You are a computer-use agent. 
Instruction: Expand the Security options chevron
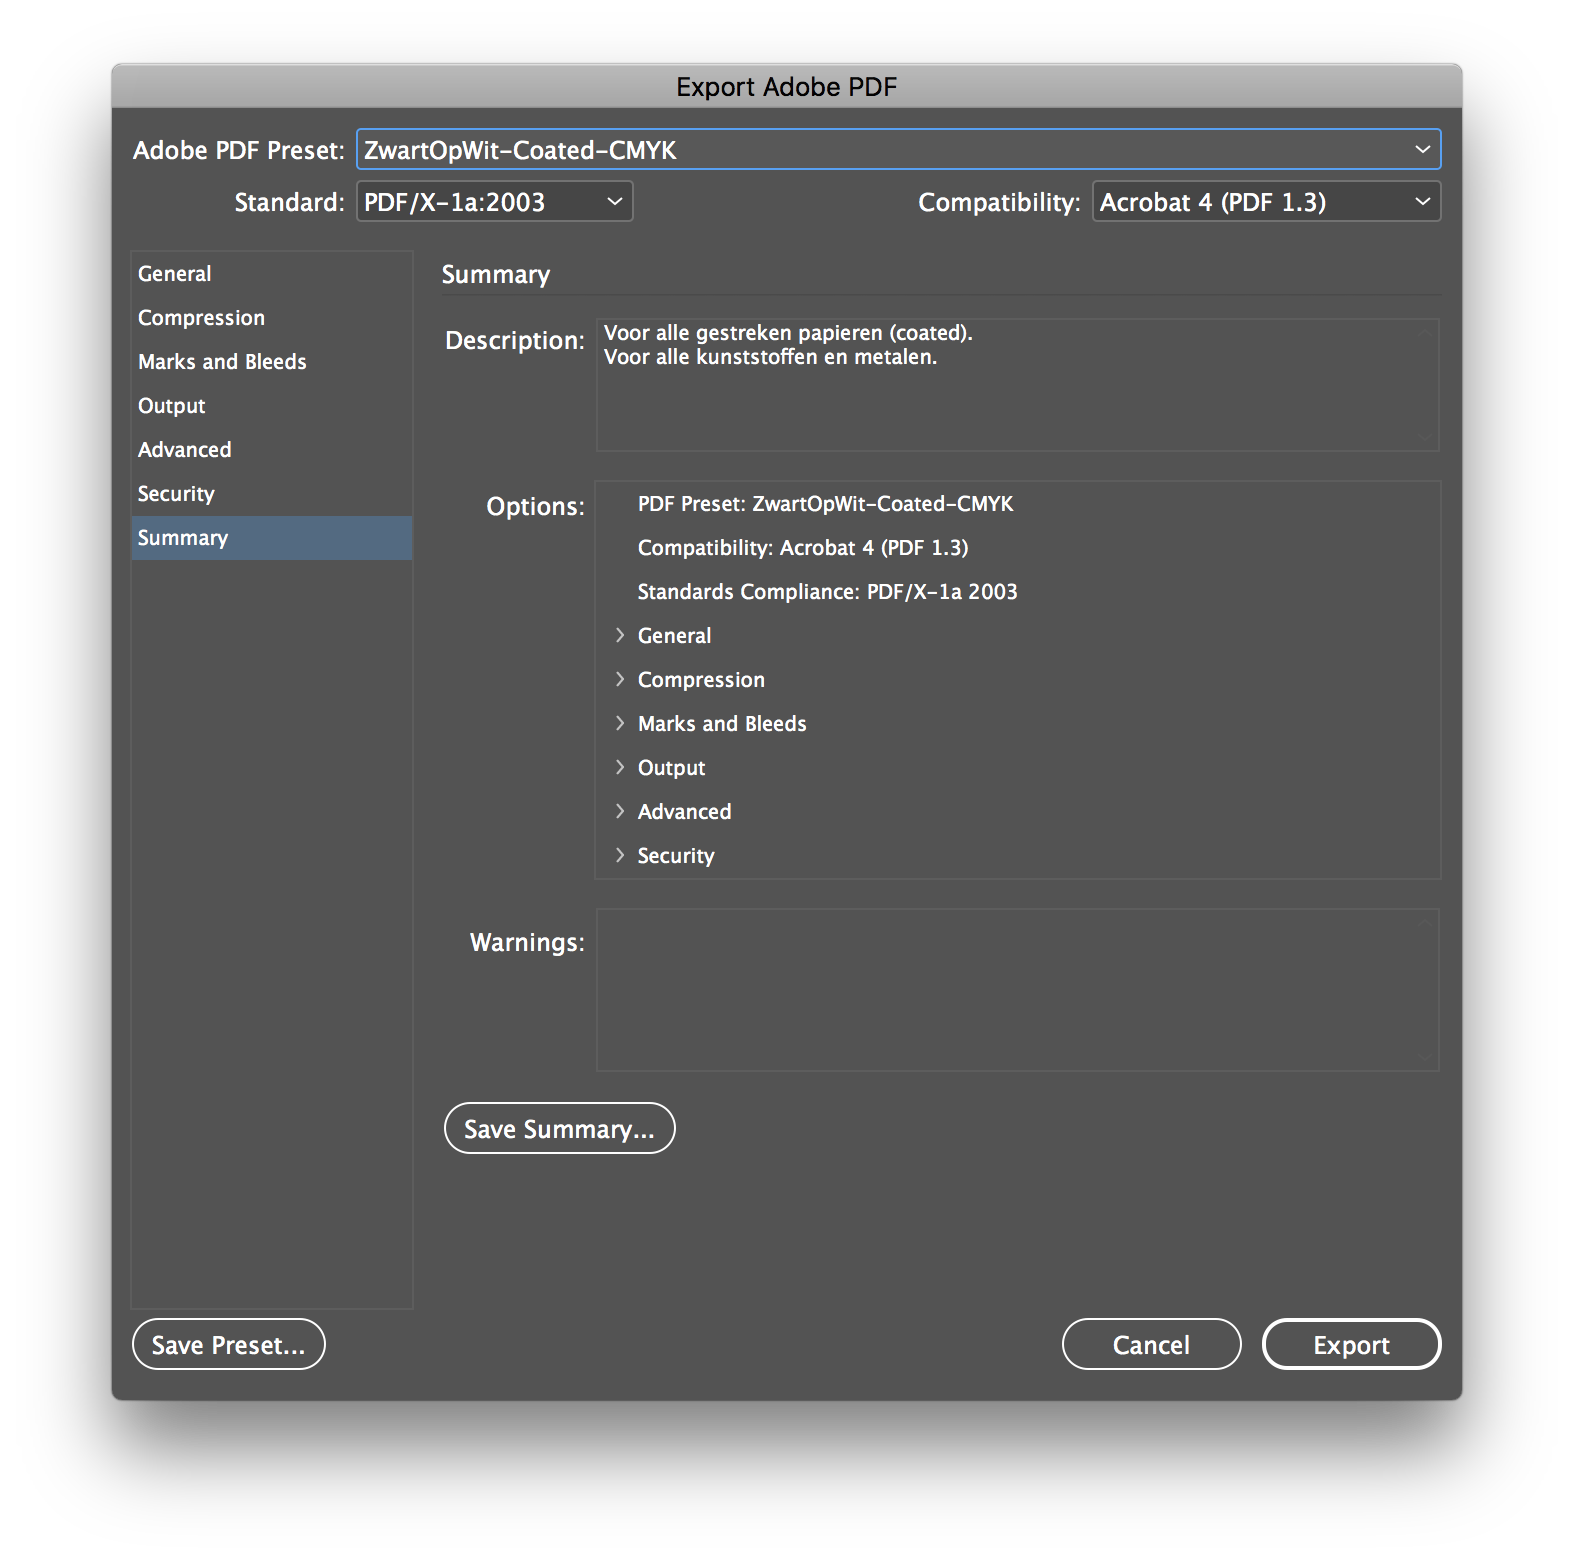620,856
